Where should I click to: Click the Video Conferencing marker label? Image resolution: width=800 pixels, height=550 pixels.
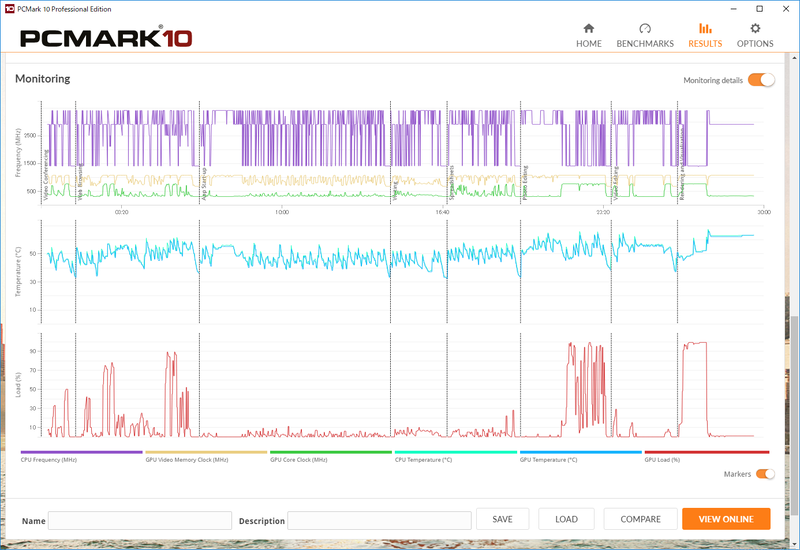tap(45, 175)
